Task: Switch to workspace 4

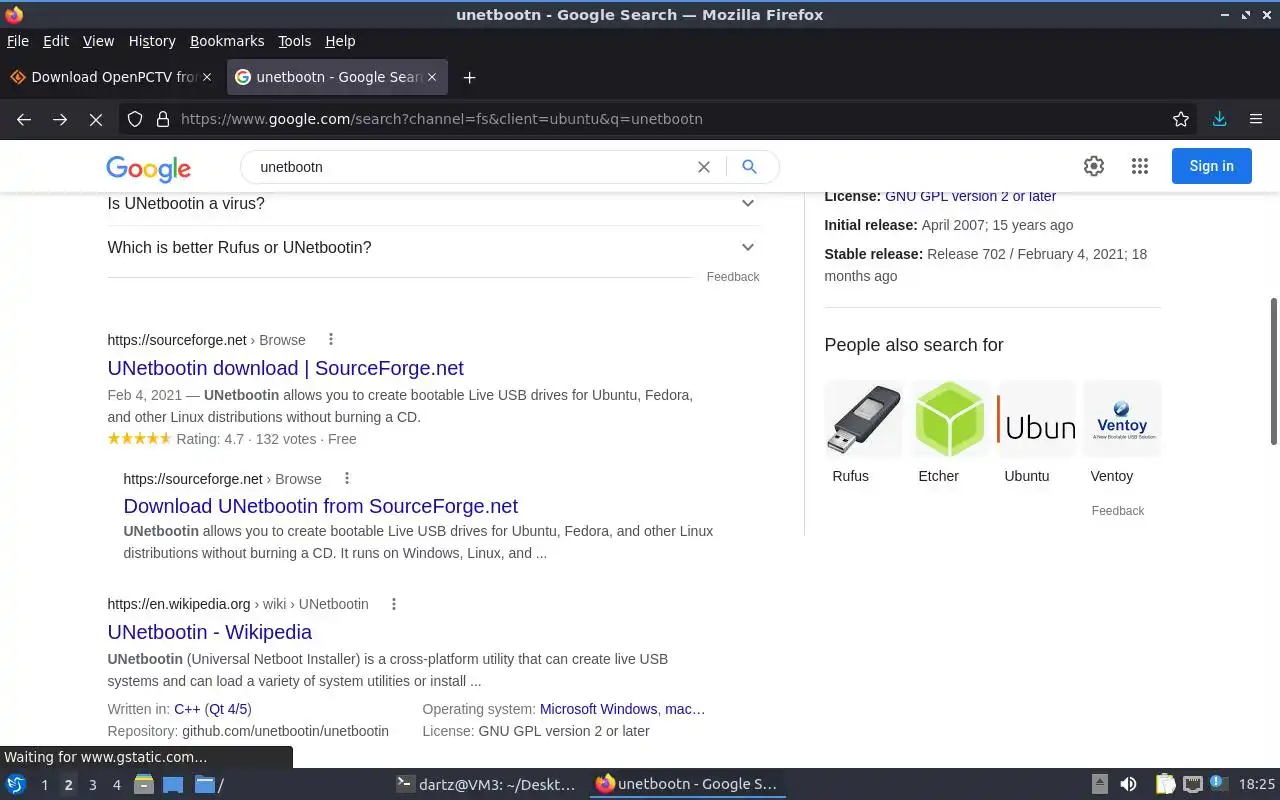Action: (x=116, y=785)
